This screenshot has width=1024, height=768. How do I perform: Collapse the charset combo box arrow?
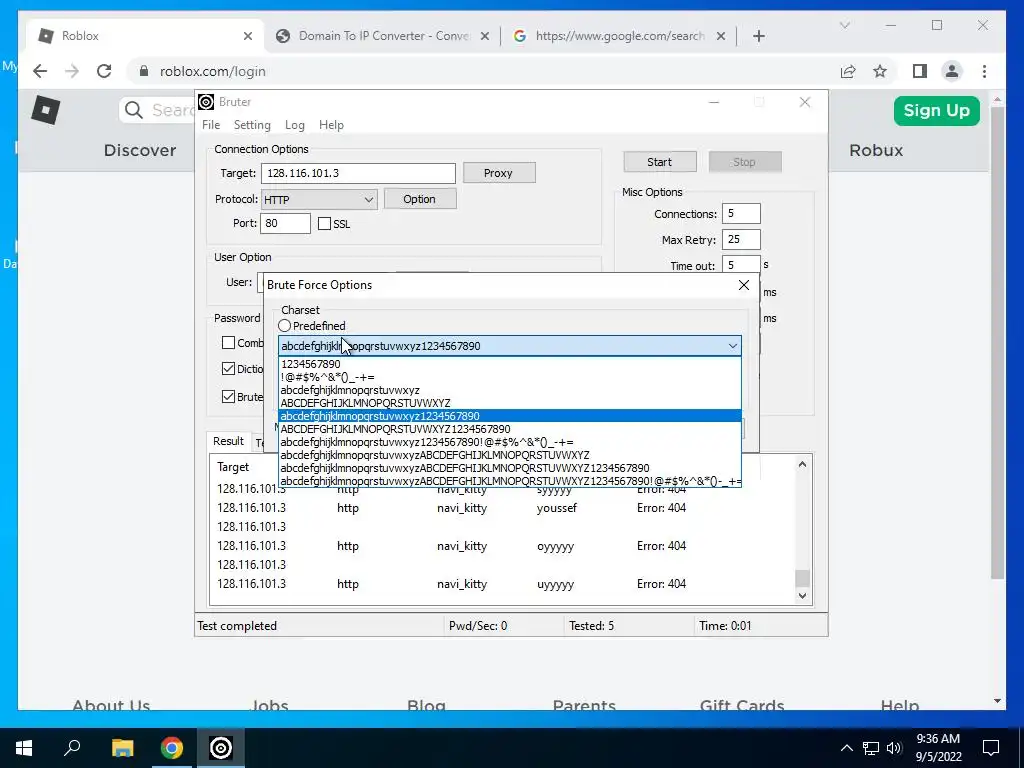(733, 346)
